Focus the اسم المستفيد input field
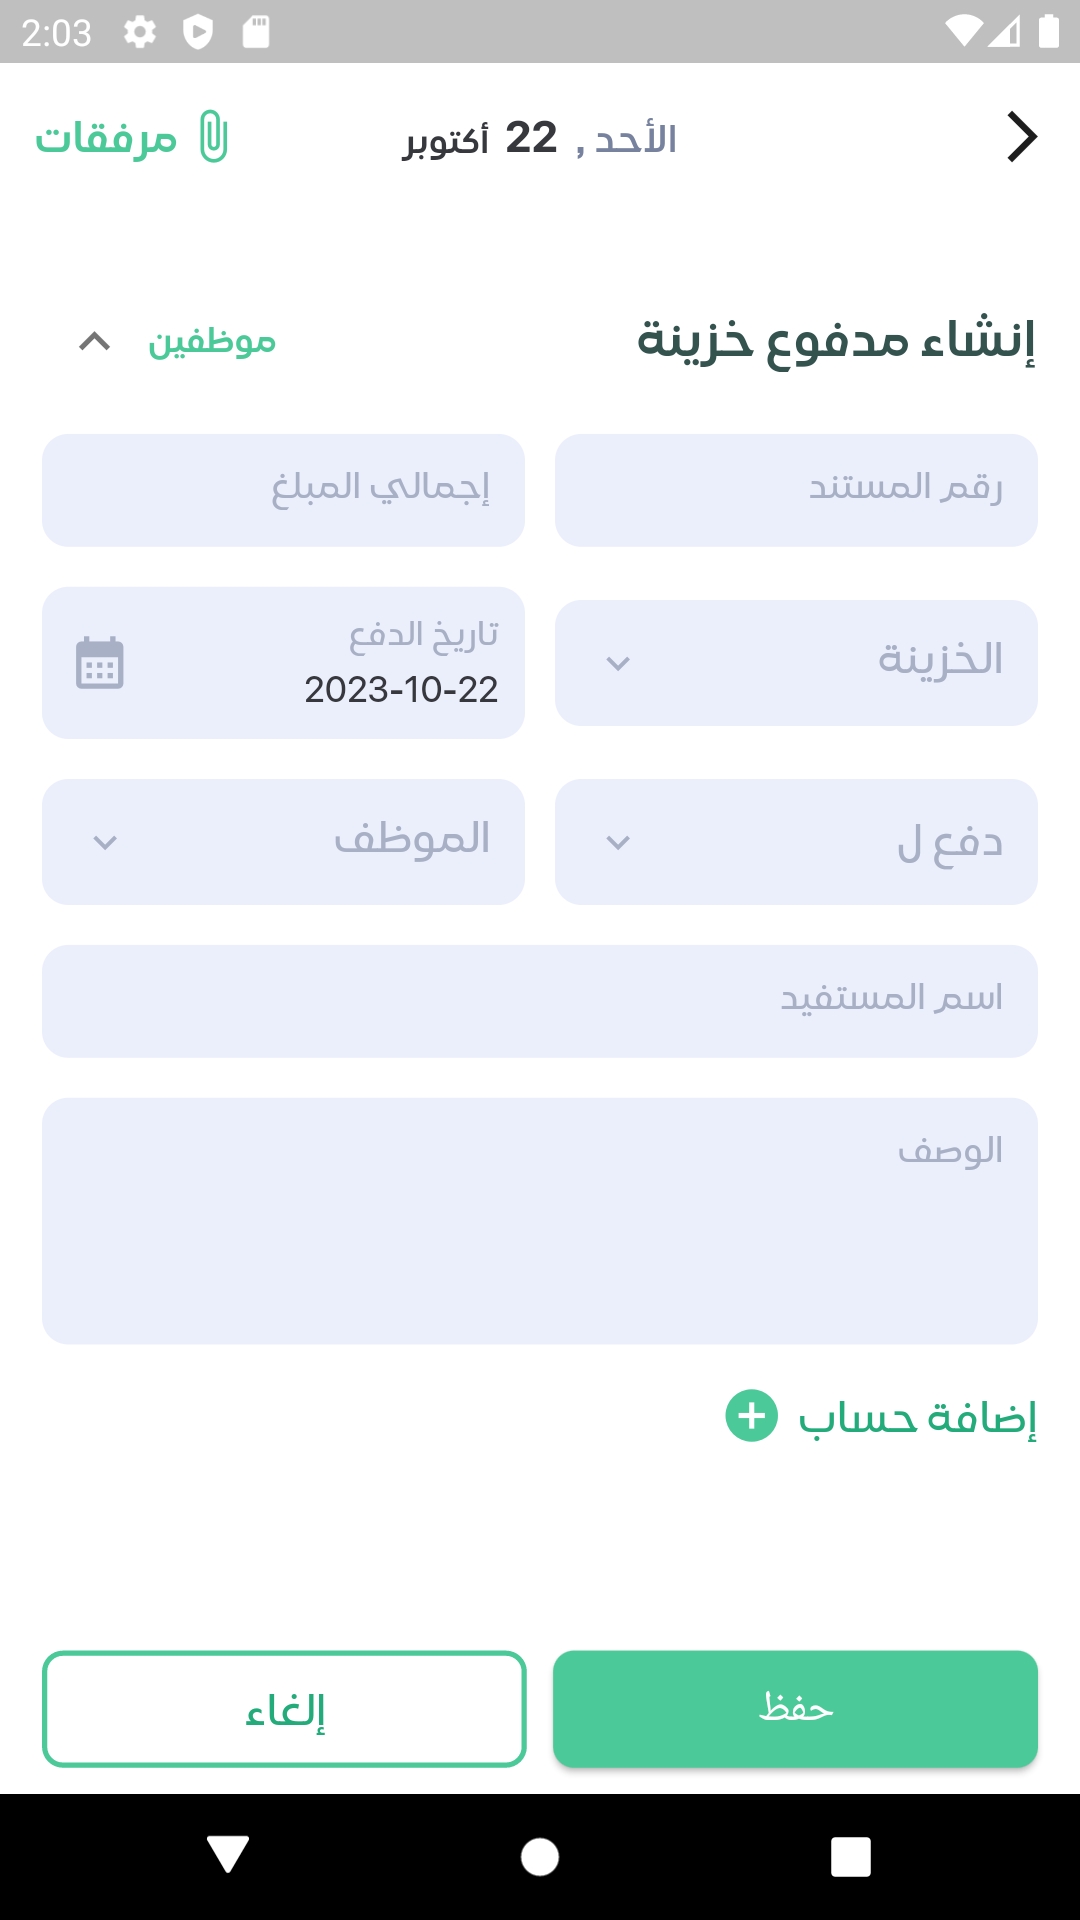Viewport: 1080px width, 1920px height. tap(540, 1001)
